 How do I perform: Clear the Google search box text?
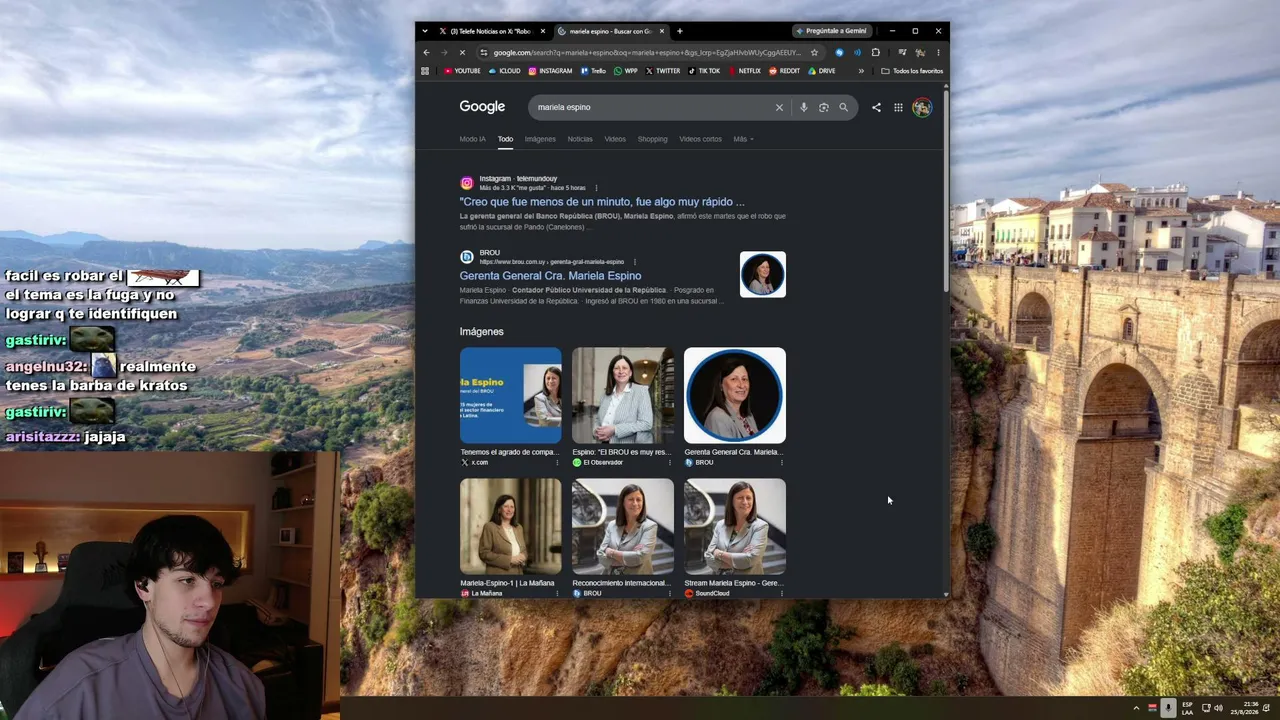779,107
